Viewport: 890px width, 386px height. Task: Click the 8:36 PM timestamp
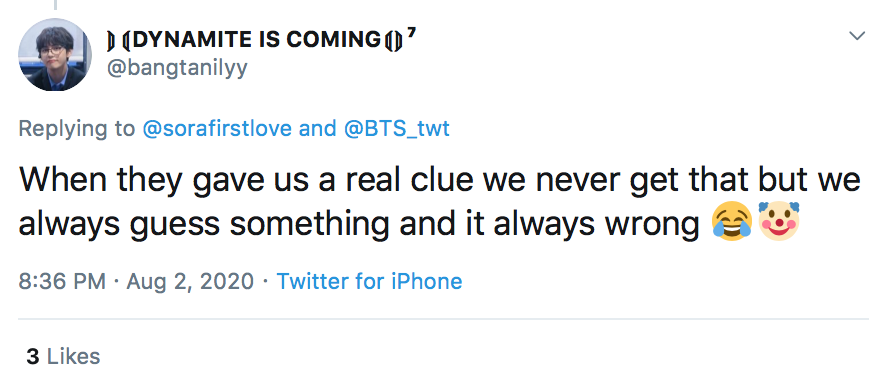62,281
